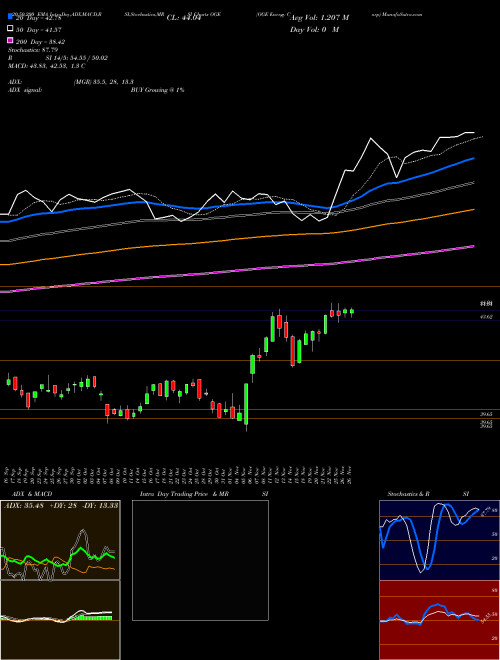Click the 'BUY Growing @ 1%' signal text
The image size is (500, 660).
click(157, 90)
